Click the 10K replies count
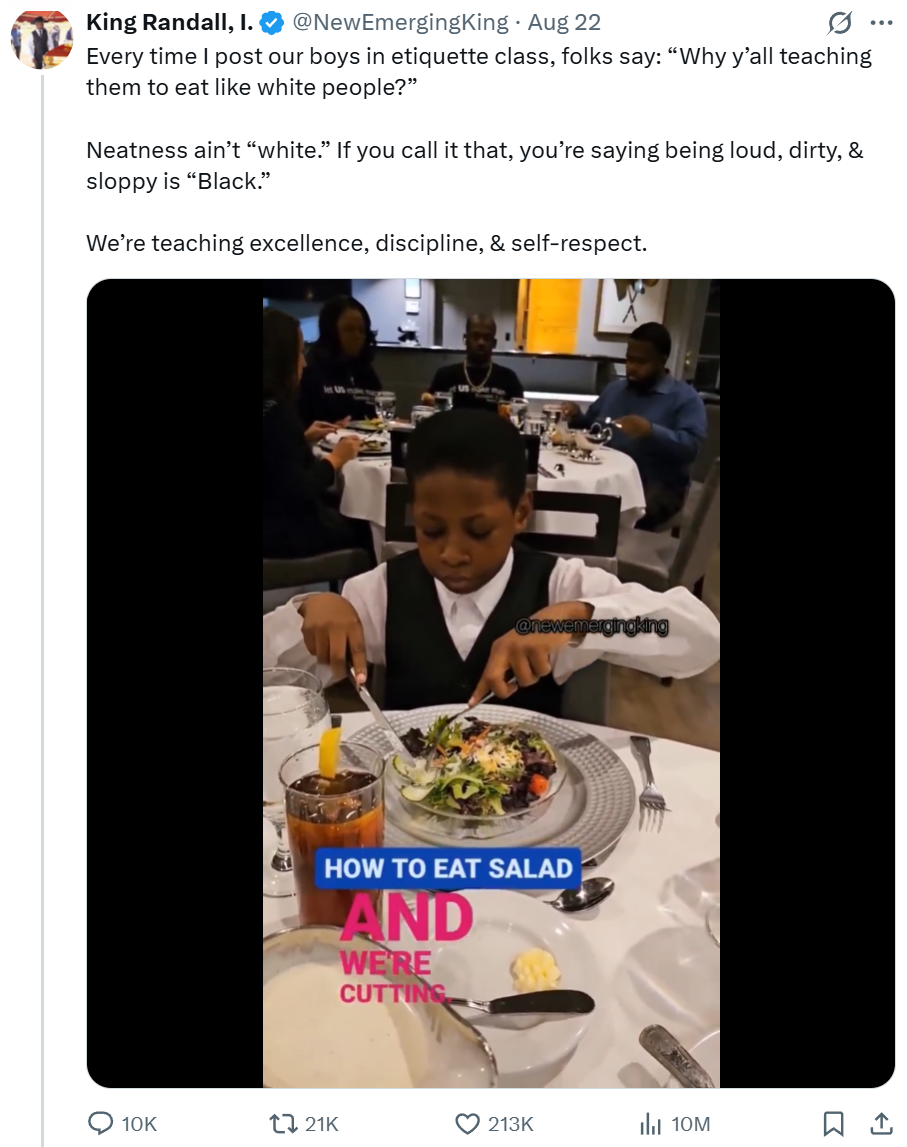This screenshot has width=907, height=1147. coord(139,1124)
